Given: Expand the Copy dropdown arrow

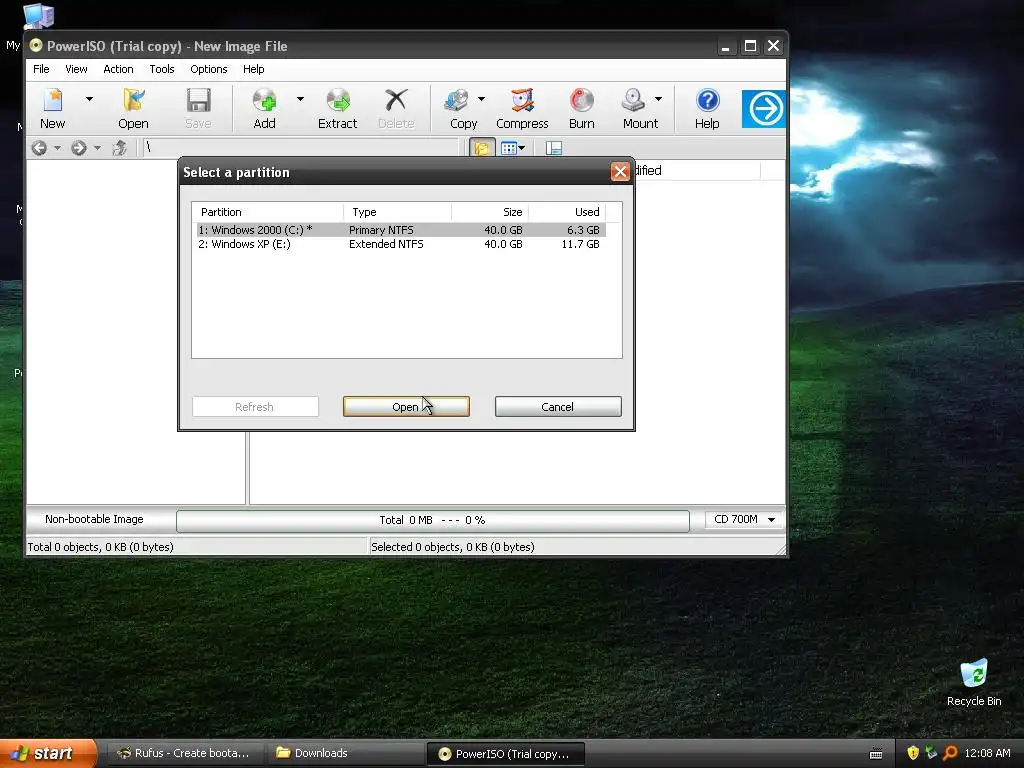Looking at the screenshot, I should (481, 99).
